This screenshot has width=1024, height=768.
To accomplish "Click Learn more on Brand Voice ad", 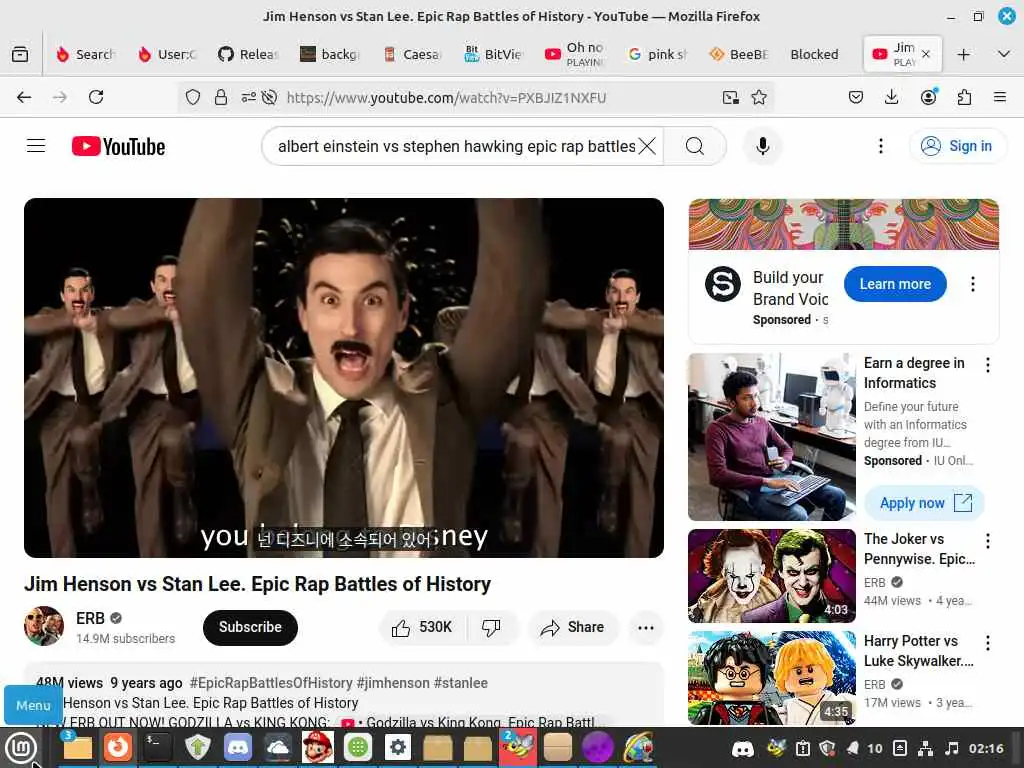I will pyautogui.click(x=895, y=284).
